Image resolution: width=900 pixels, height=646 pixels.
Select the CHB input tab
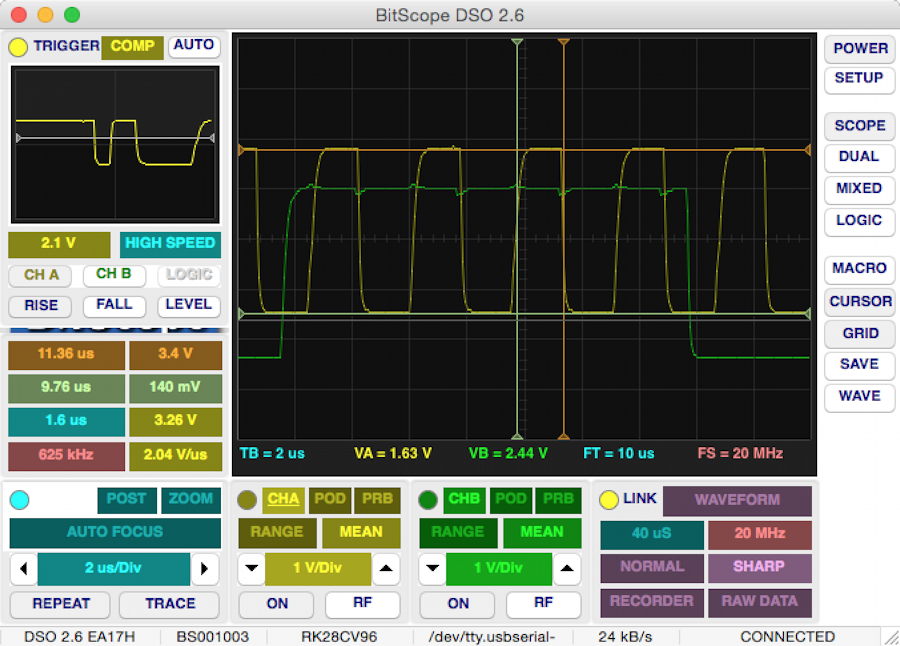(464, 499)
